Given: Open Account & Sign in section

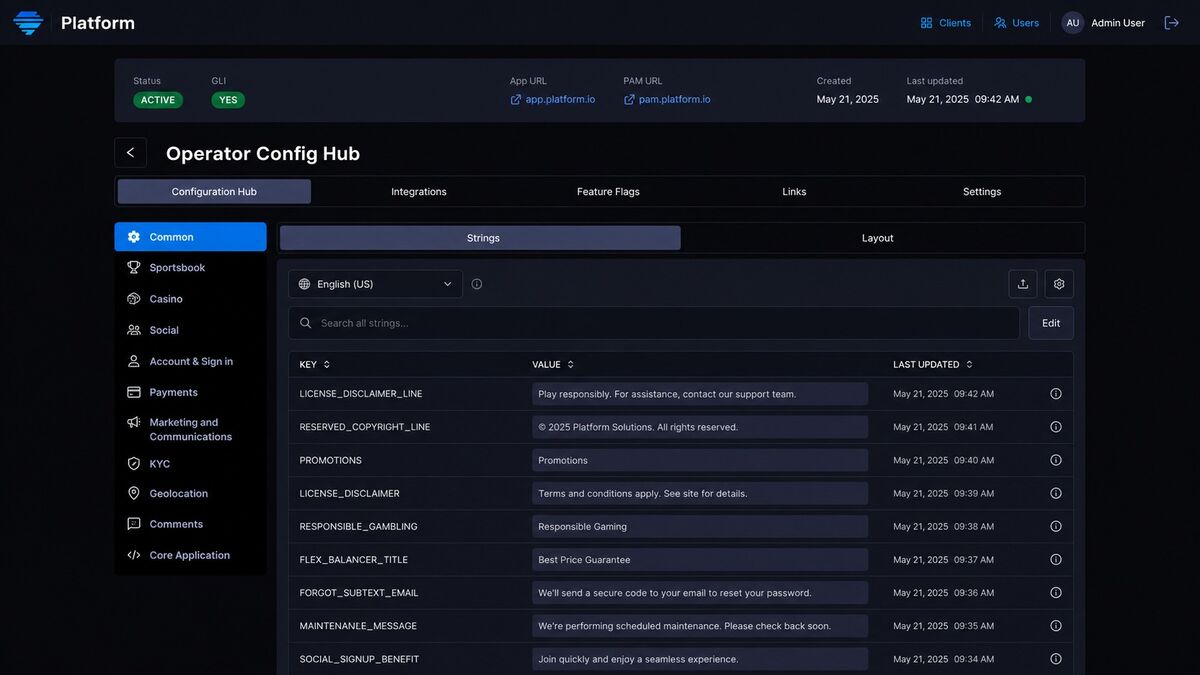Looking at the screenshot, I should pos(190,361).
